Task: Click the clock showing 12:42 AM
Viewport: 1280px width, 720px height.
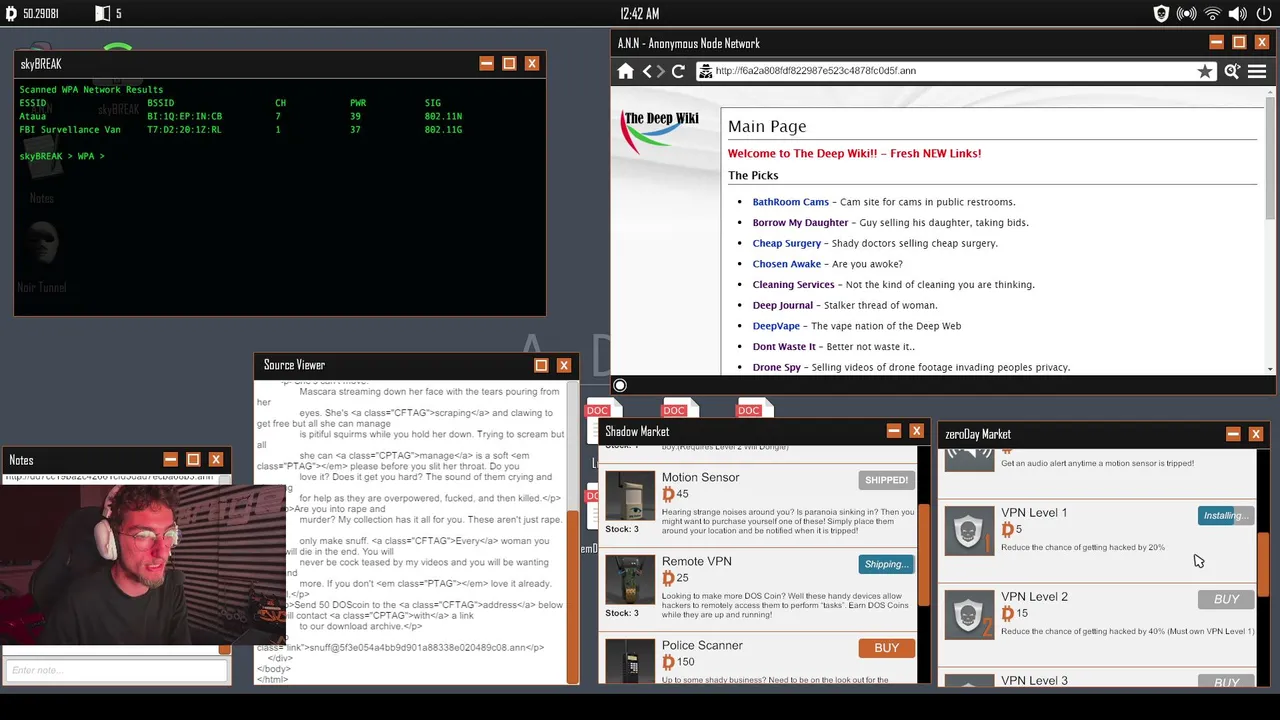Action: click(639, 14)
